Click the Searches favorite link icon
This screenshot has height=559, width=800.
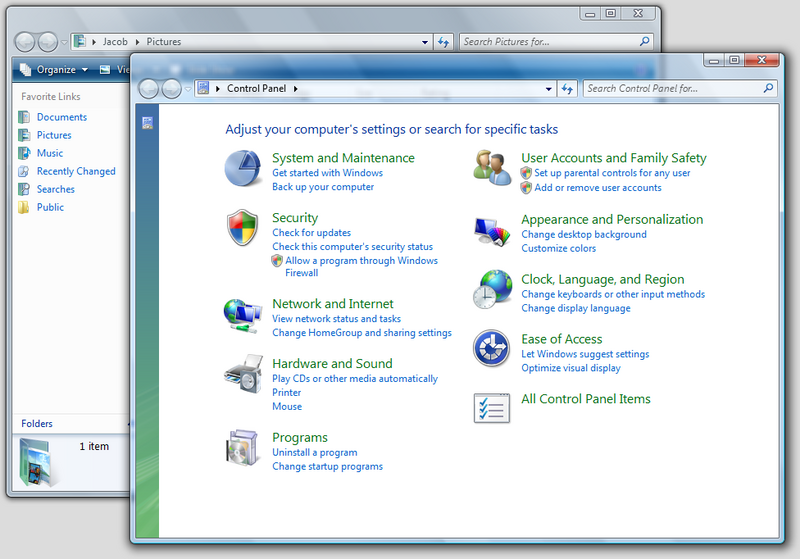[x=24, y=189]
